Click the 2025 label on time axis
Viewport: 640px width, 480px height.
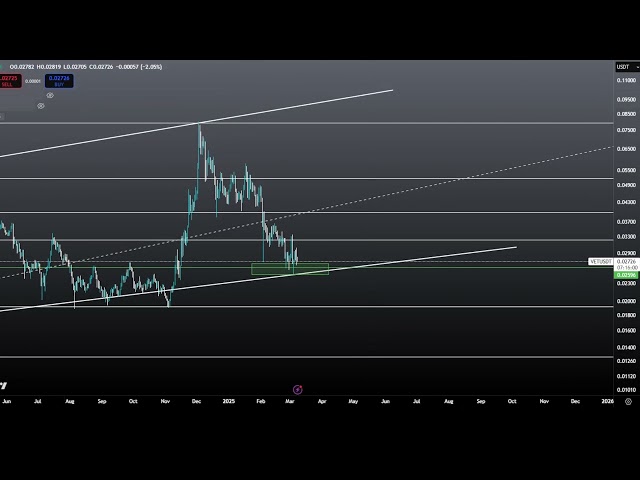click(x=229, y=401)
